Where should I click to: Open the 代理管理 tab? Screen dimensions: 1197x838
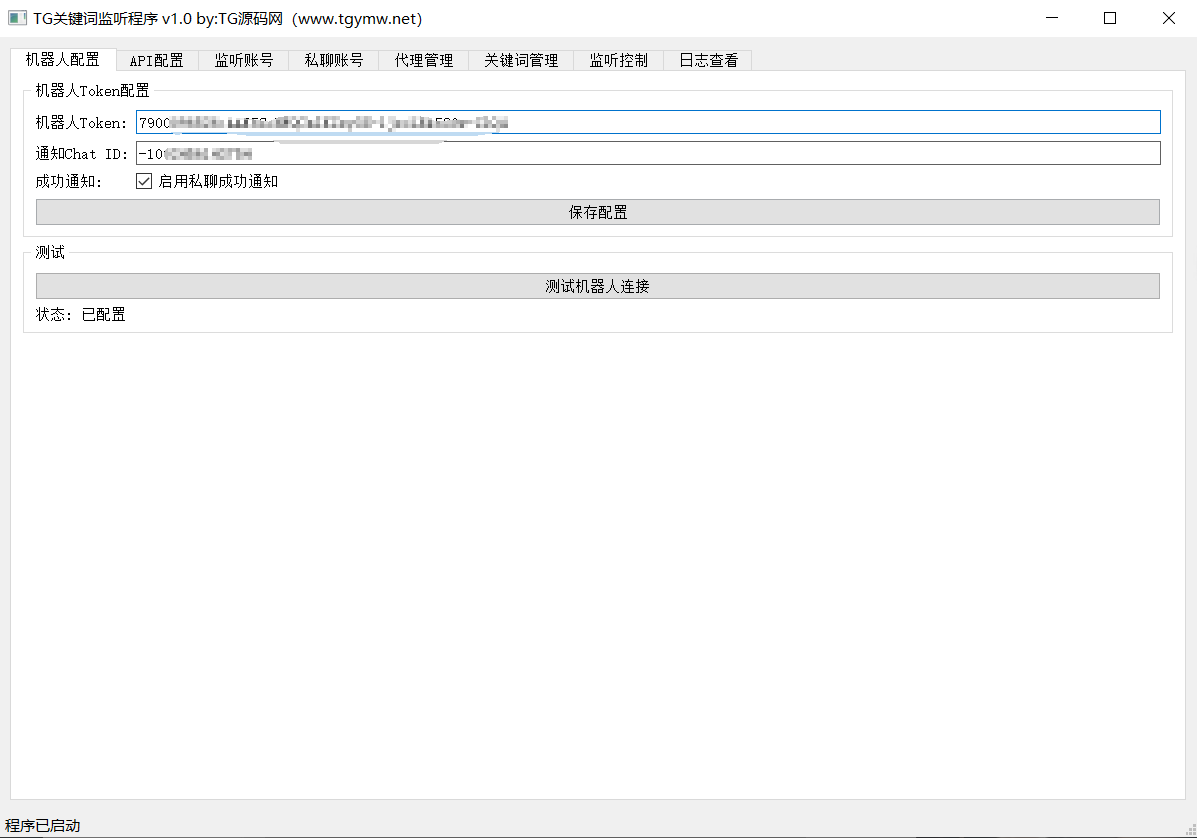(423, 61)
